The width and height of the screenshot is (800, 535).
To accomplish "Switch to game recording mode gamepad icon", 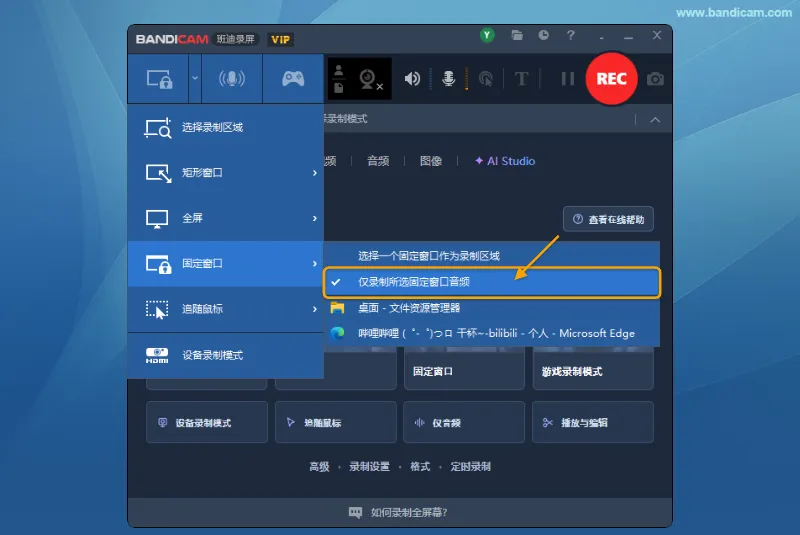I will click(293, 79).
